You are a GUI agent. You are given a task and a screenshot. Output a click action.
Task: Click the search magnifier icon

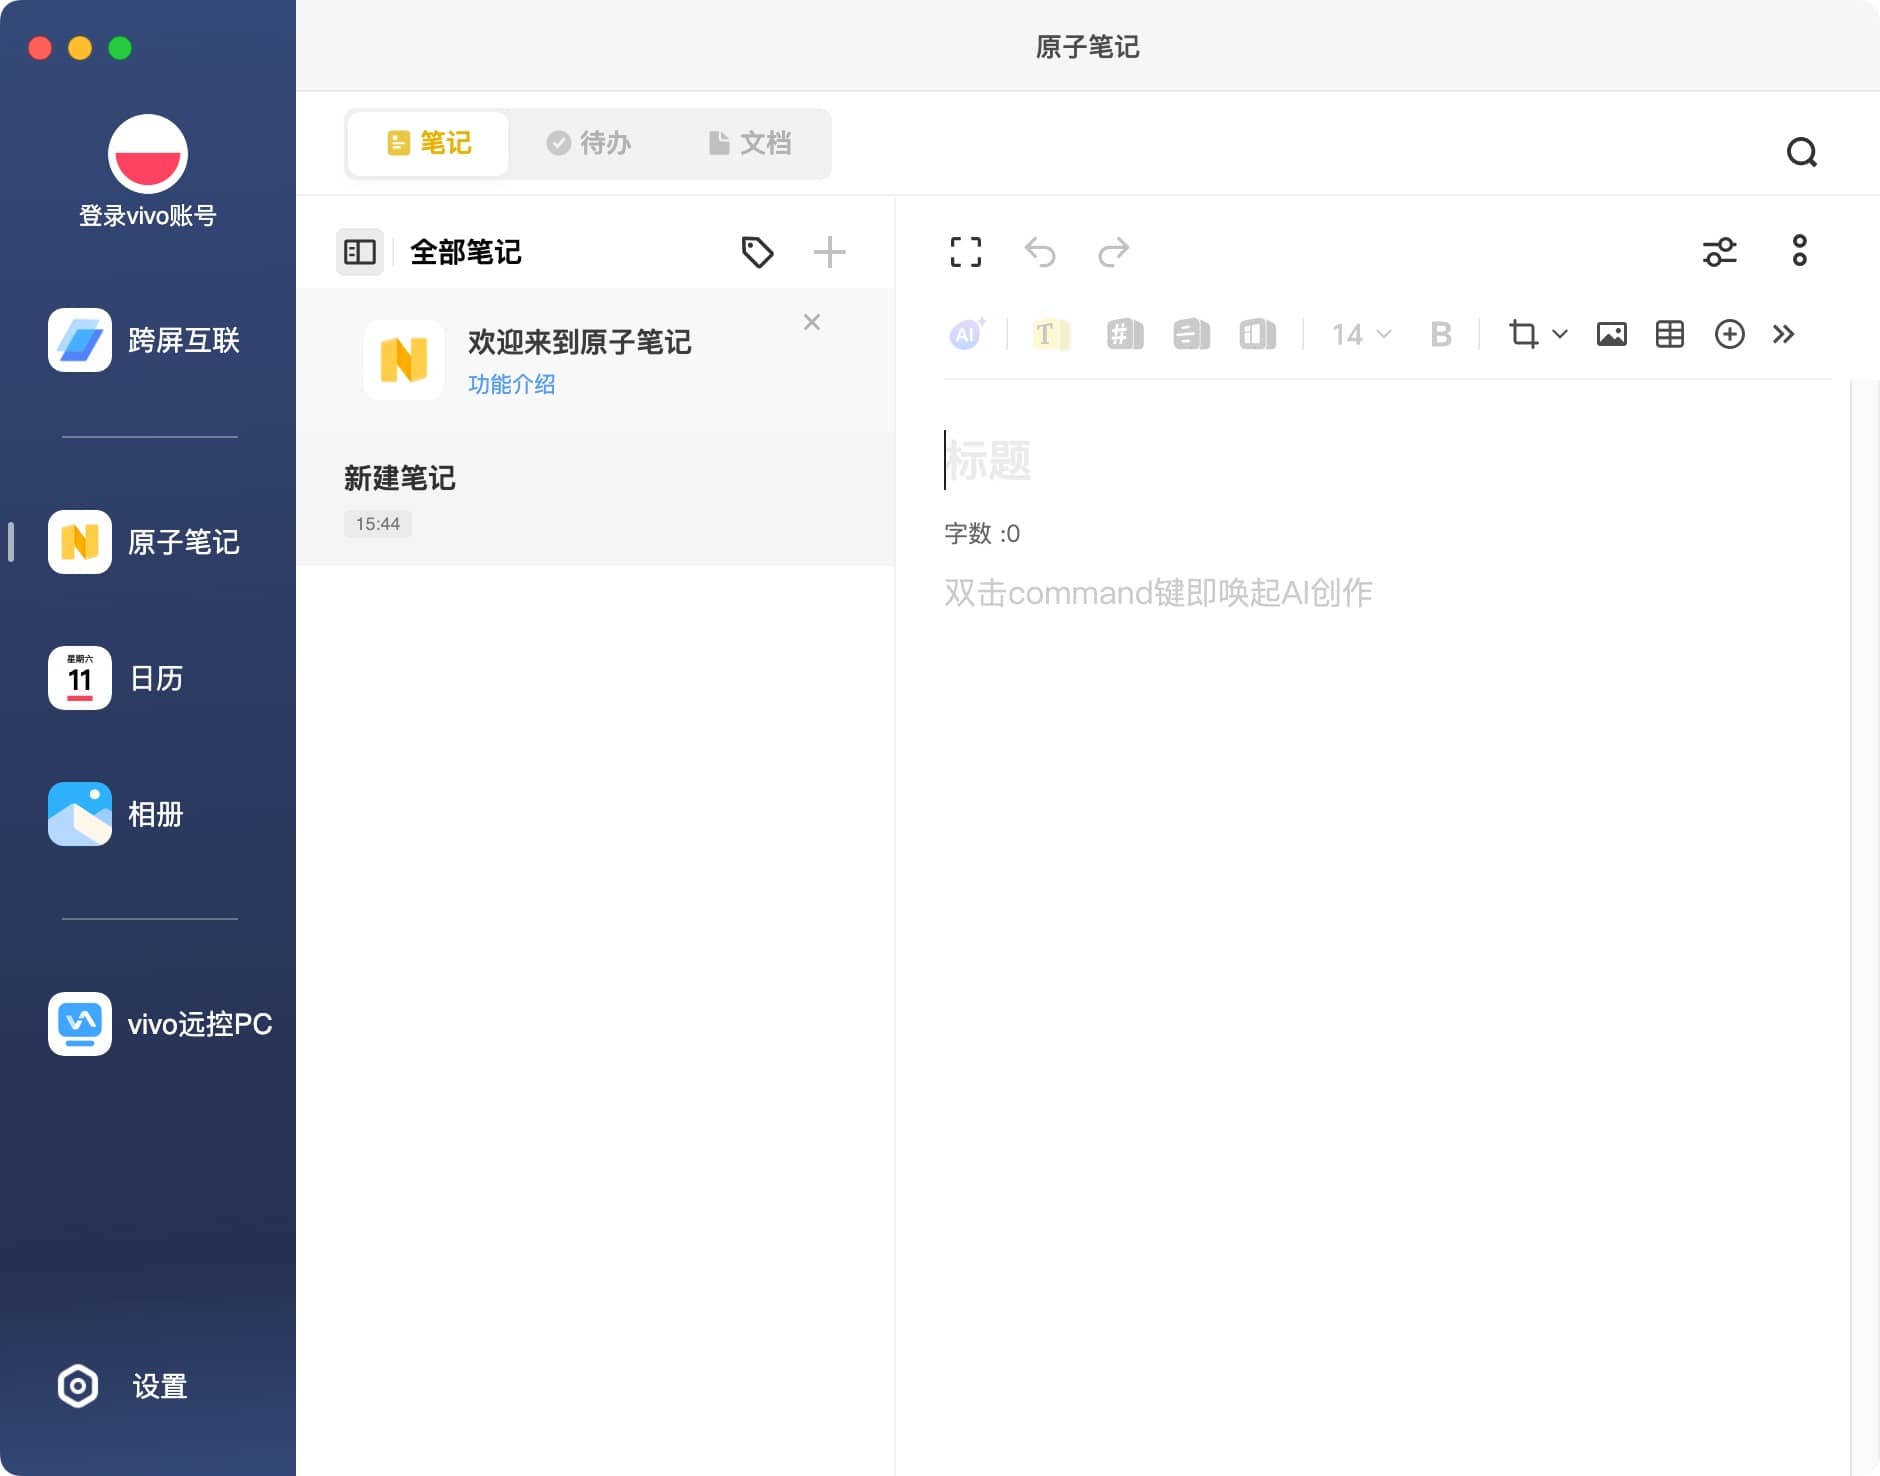click(1802, 152)
